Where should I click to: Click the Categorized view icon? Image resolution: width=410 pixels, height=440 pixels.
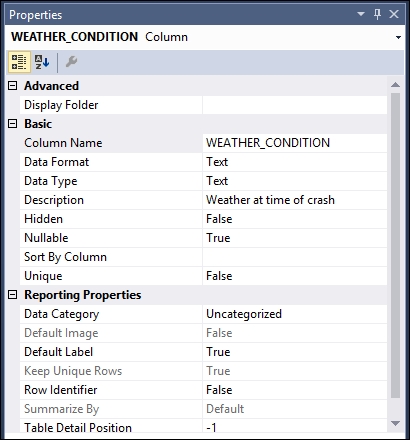coord(19,62)
